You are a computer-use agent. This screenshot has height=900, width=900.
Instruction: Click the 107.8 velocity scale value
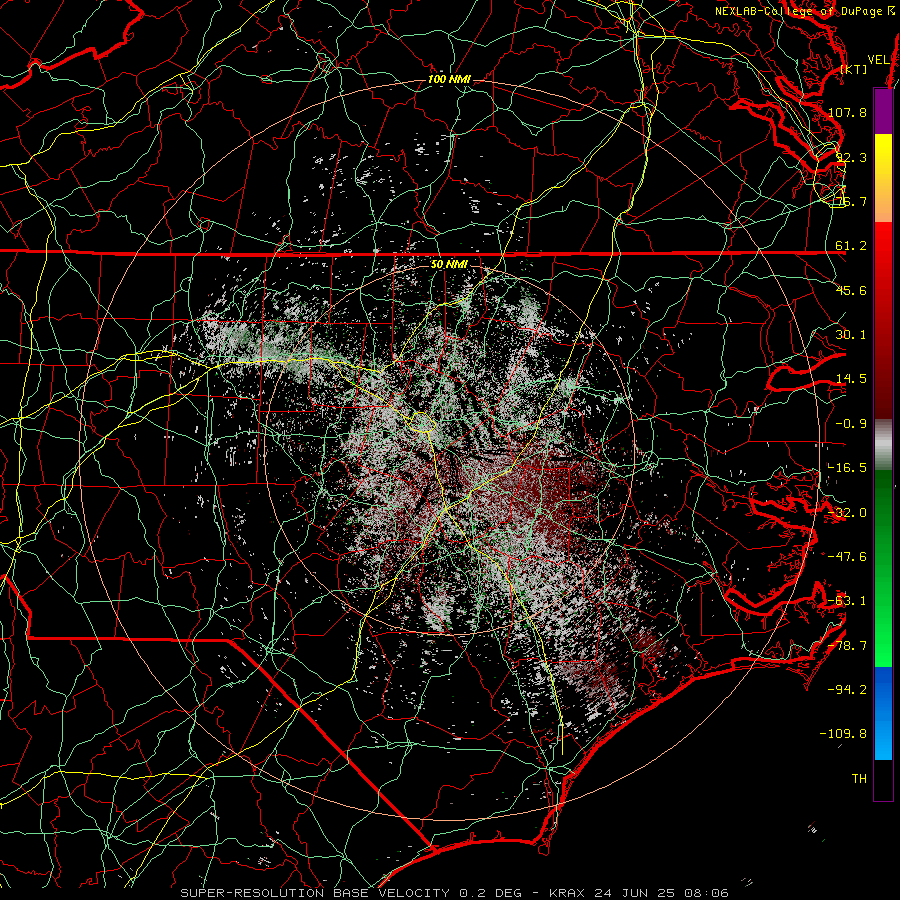[x=848, y=112]
